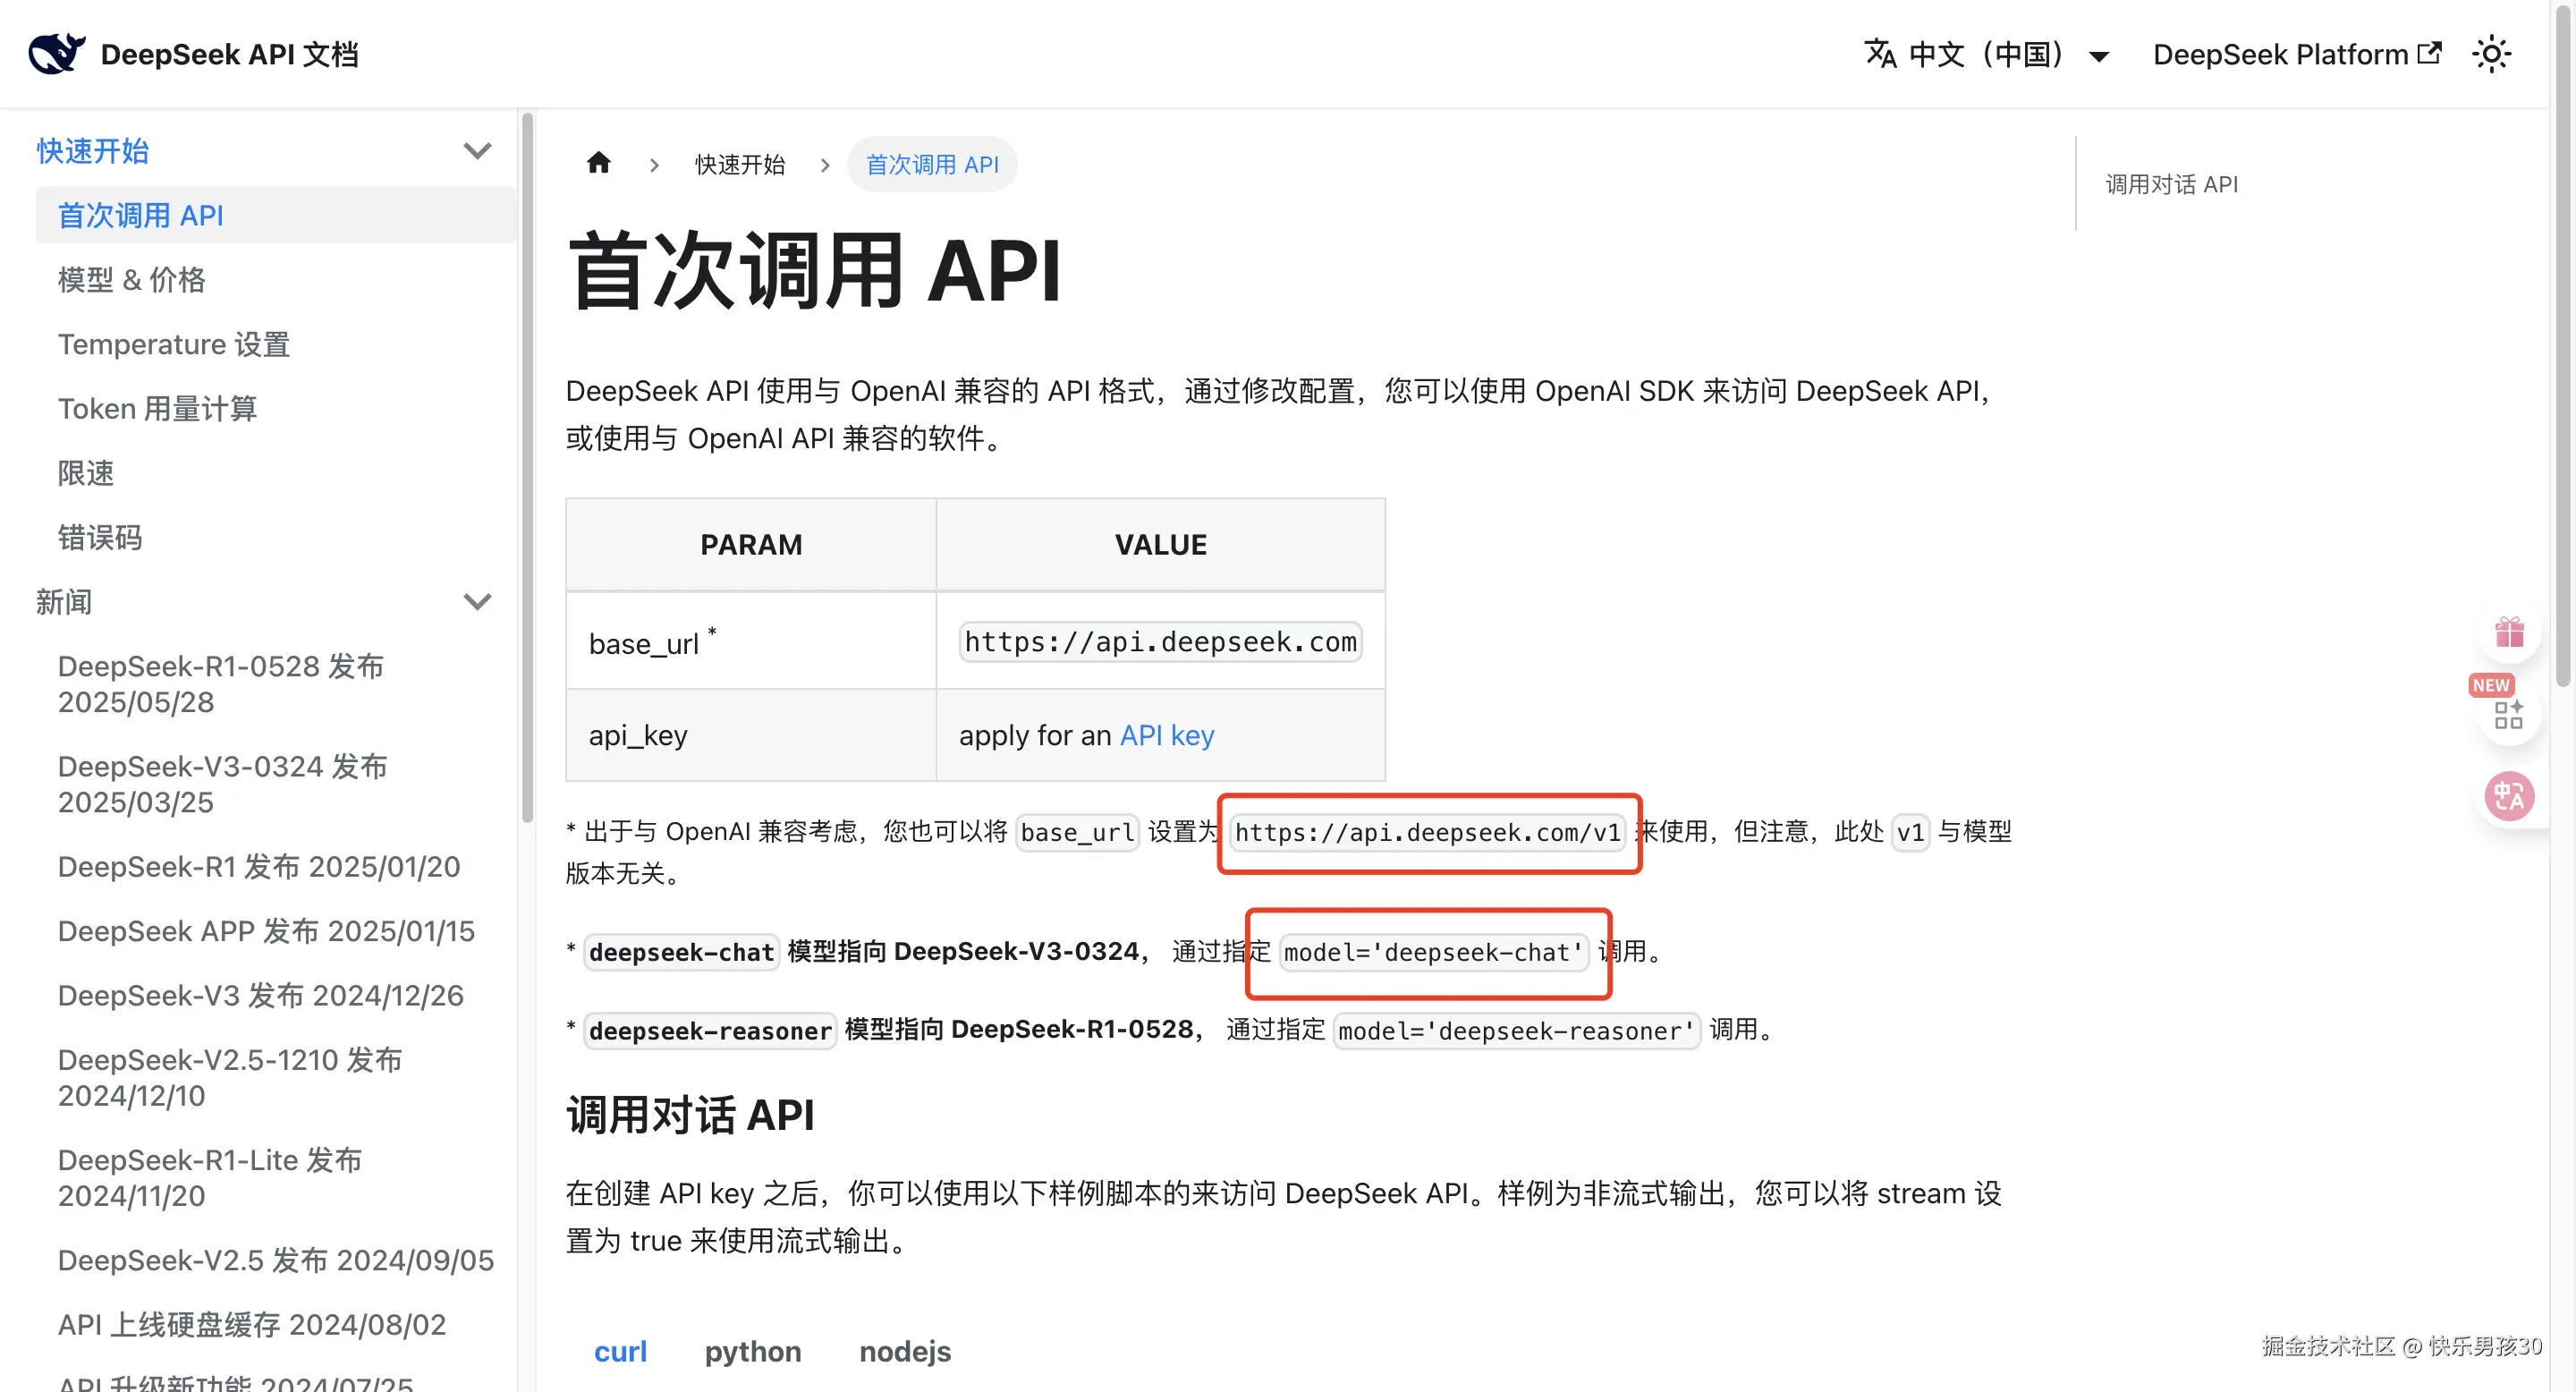Click 快速开始 in the breadcrumb

[x=739, y=164]
